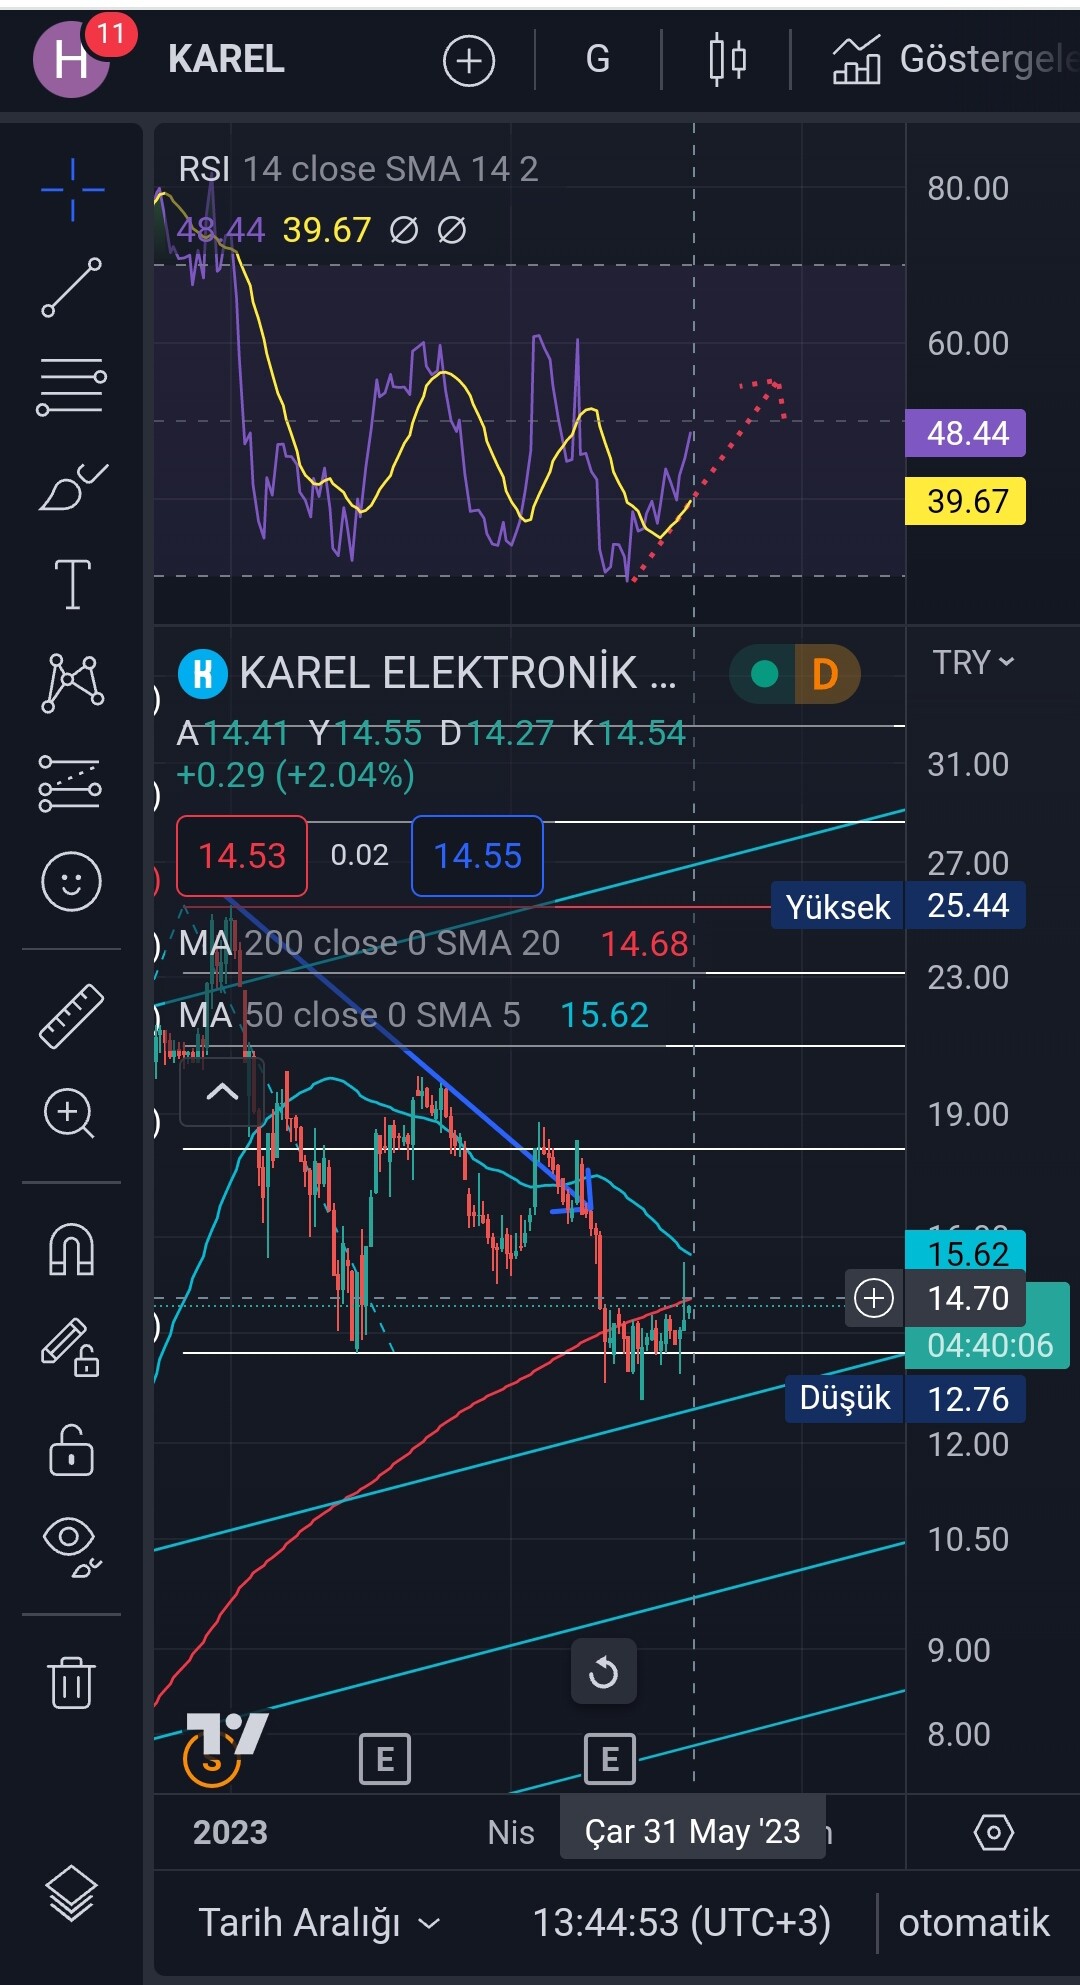The height and width of the screenshot is (1985, 1080).
Task: Click the 04:40:06 countdown label
Action: point(989,1345)
